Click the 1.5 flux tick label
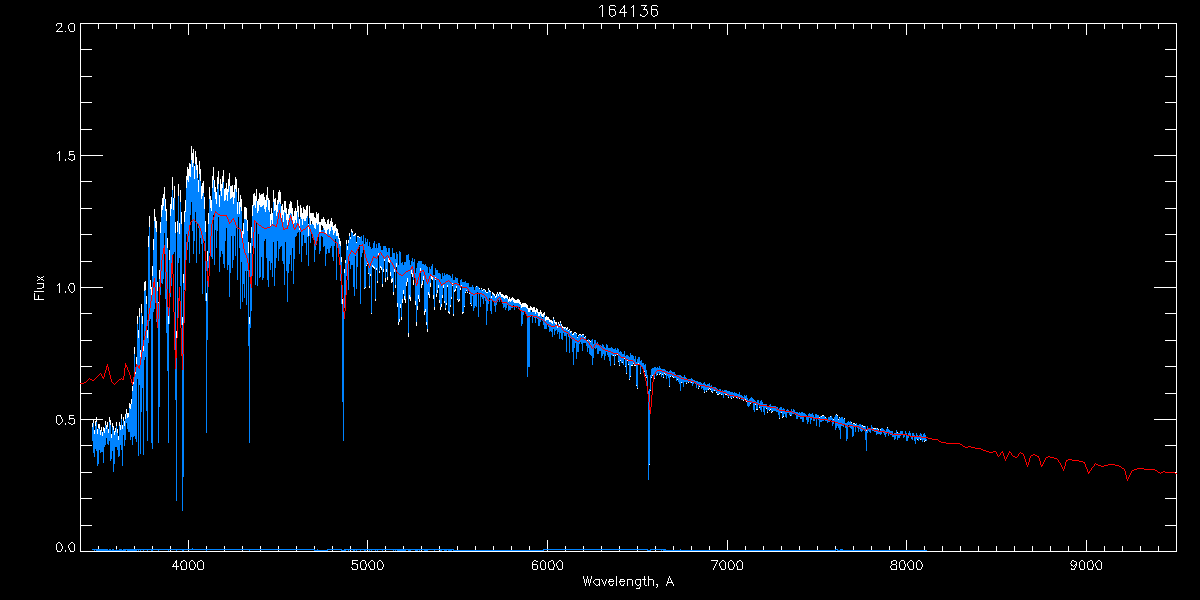This screenshot has height=600, width=1200. (64, 156)
